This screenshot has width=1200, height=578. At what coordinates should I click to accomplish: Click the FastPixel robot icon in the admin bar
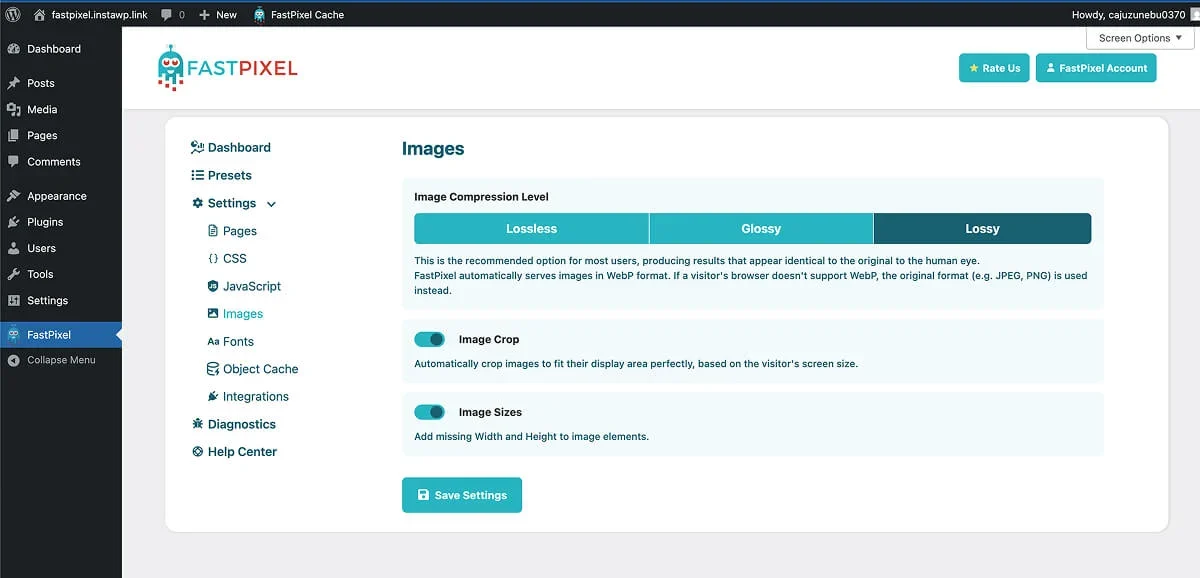pyautogui.click(x=260, y=14)
